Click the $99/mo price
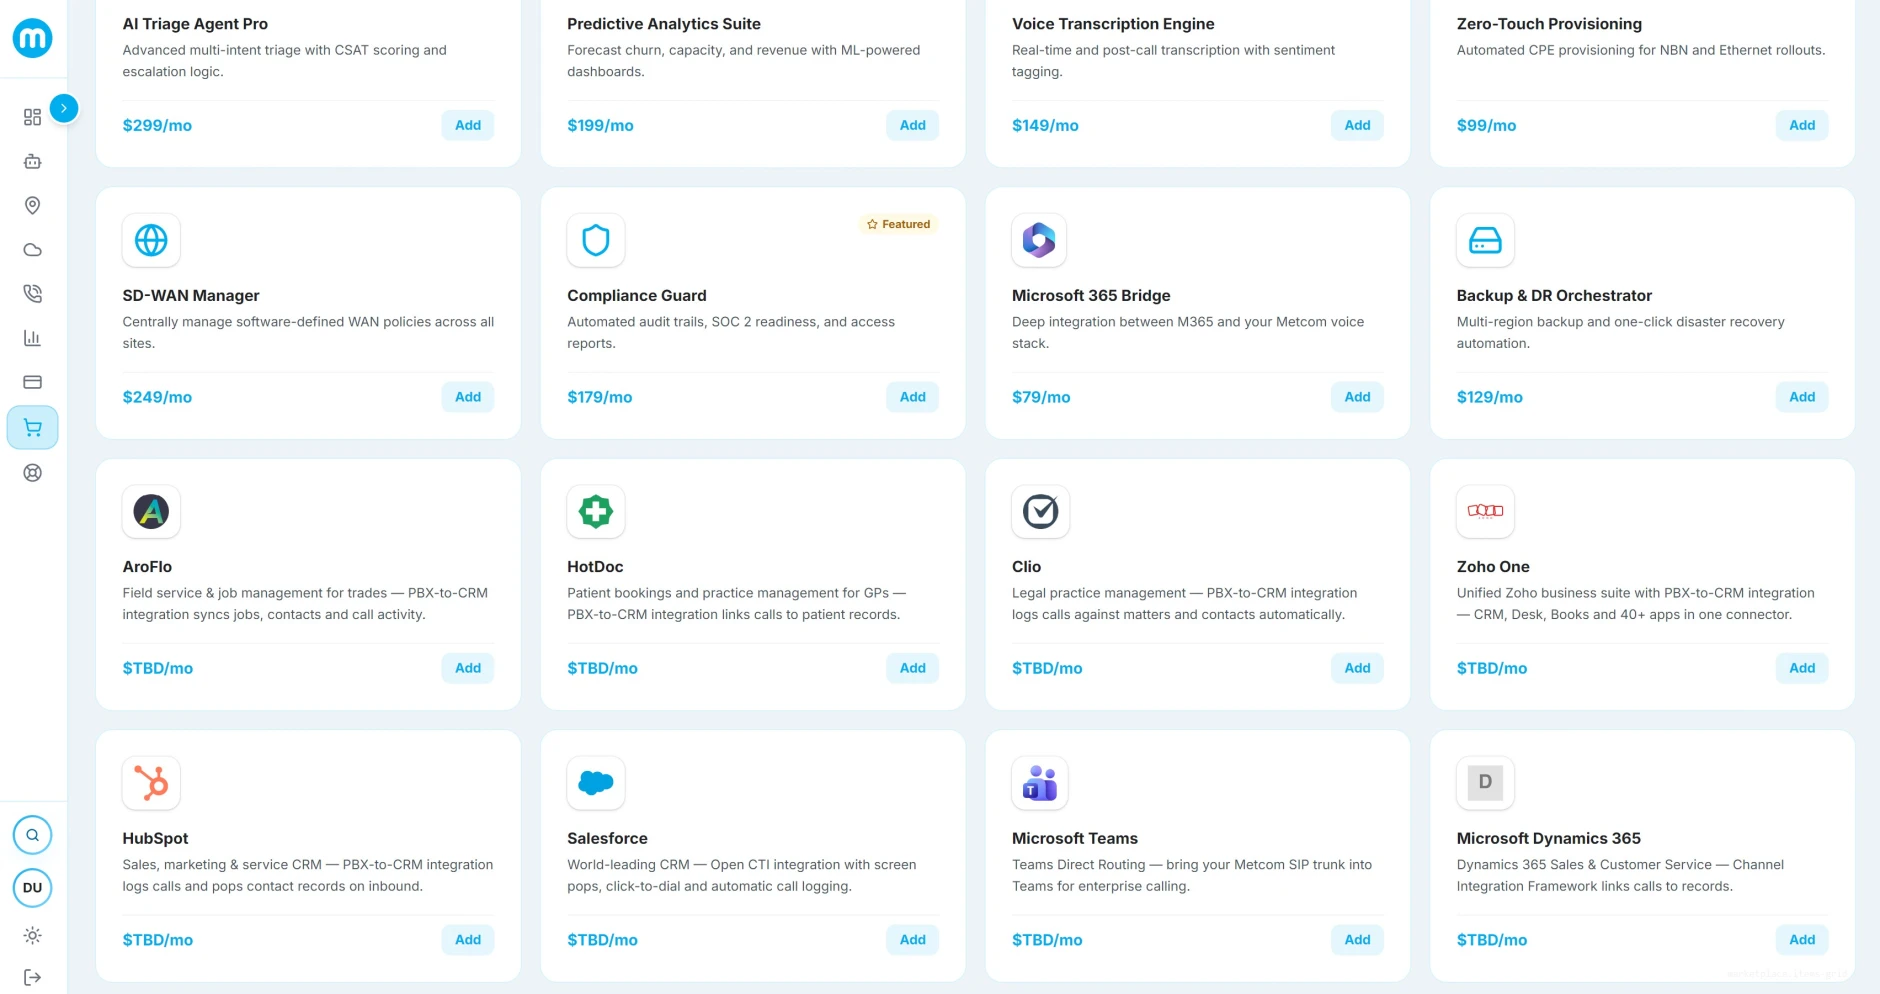Screen dimensions: 1880x994 pos(1486,126)
